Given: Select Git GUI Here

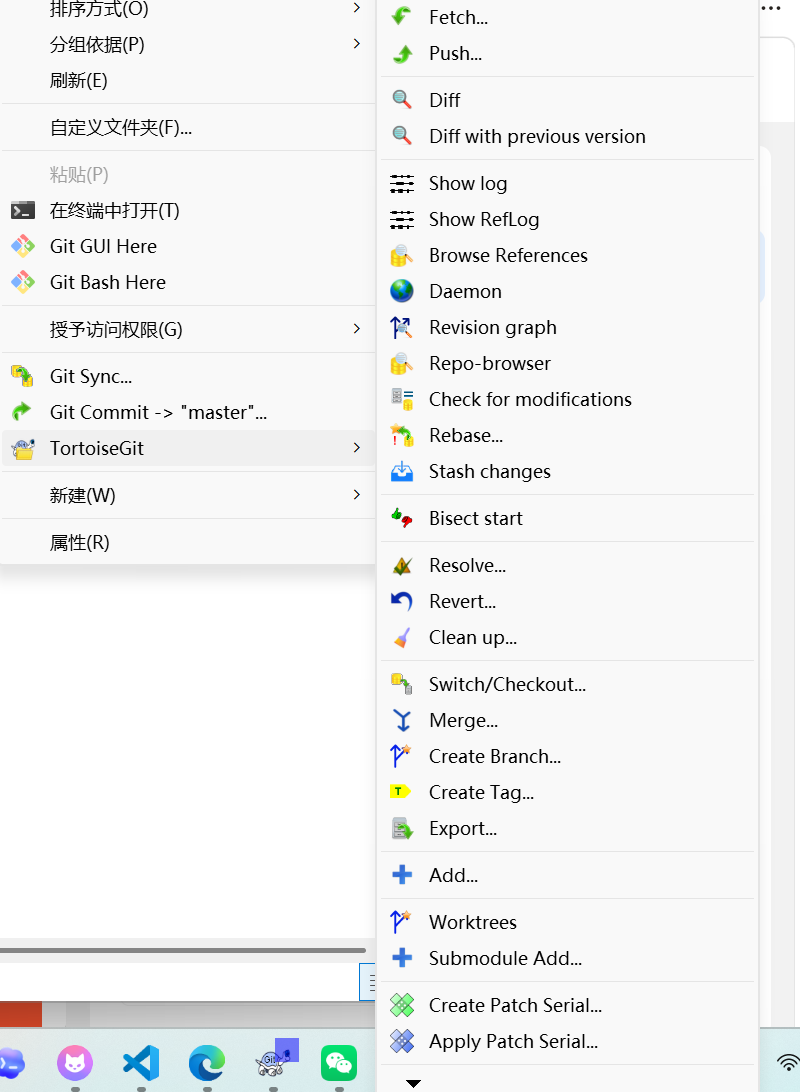Looking at the screenshot, I should click(188, 247).
